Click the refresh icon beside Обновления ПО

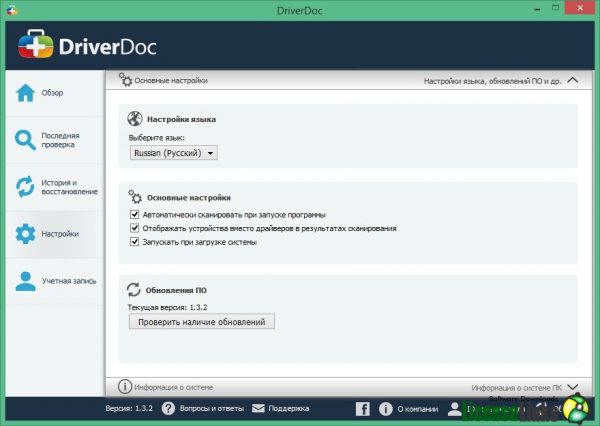[134, 290]
